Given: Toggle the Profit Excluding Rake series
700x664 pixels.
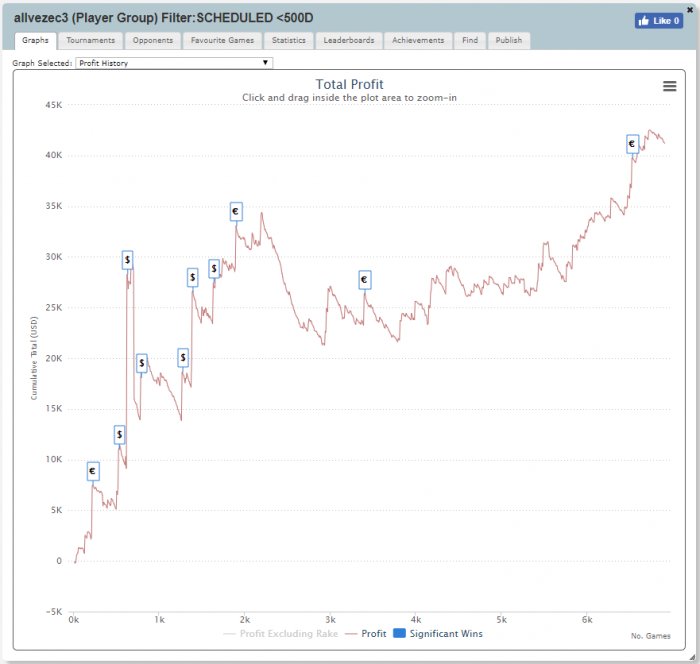Looking at the screenshot, I should pos(281,633).
